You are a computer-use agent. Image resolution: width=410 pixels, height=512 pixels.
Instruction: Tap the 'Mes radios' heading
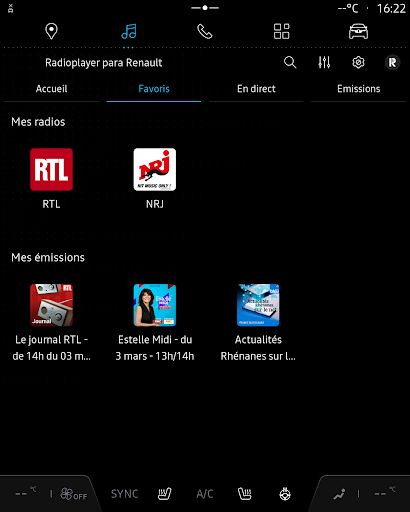pos(38,122)
